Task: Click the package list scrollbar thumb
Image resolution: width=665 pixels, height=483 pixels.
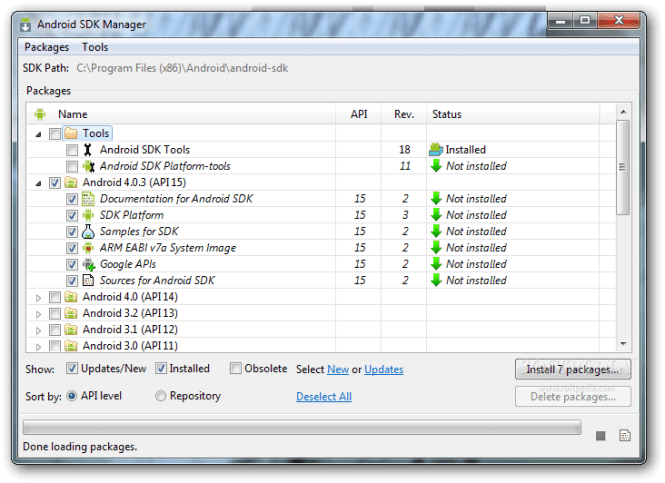Action: [x=623, y=168]
